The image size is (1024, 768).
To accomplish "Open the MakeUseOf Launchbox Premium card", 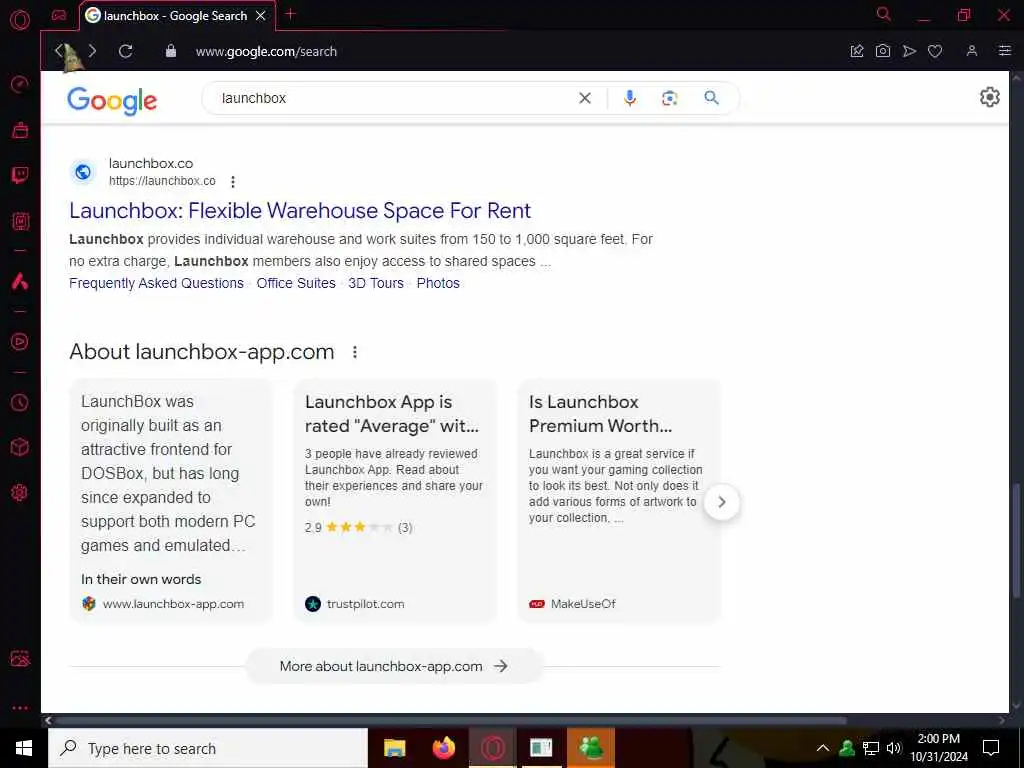I will [619, 501].
